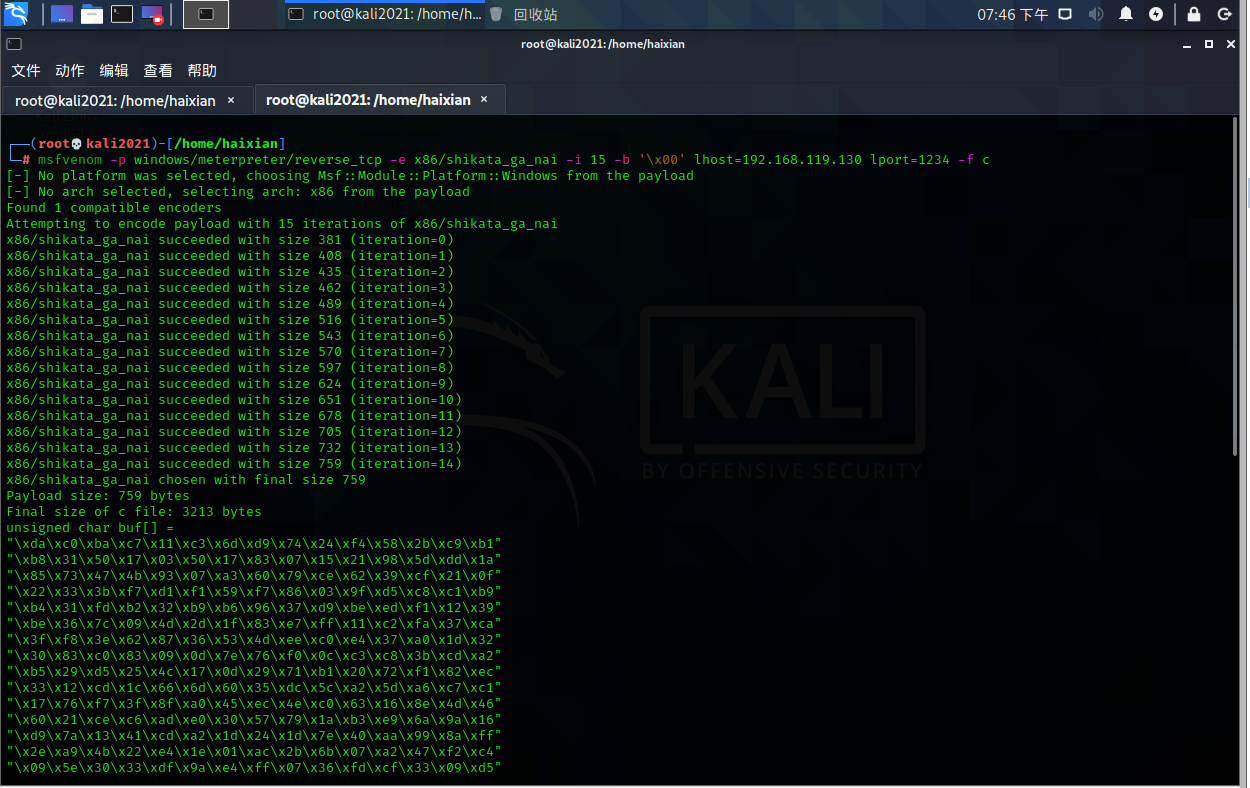This screenshot has width=1250, height=788.
Task: Click the terminal window menu icon
Action: 13,44
